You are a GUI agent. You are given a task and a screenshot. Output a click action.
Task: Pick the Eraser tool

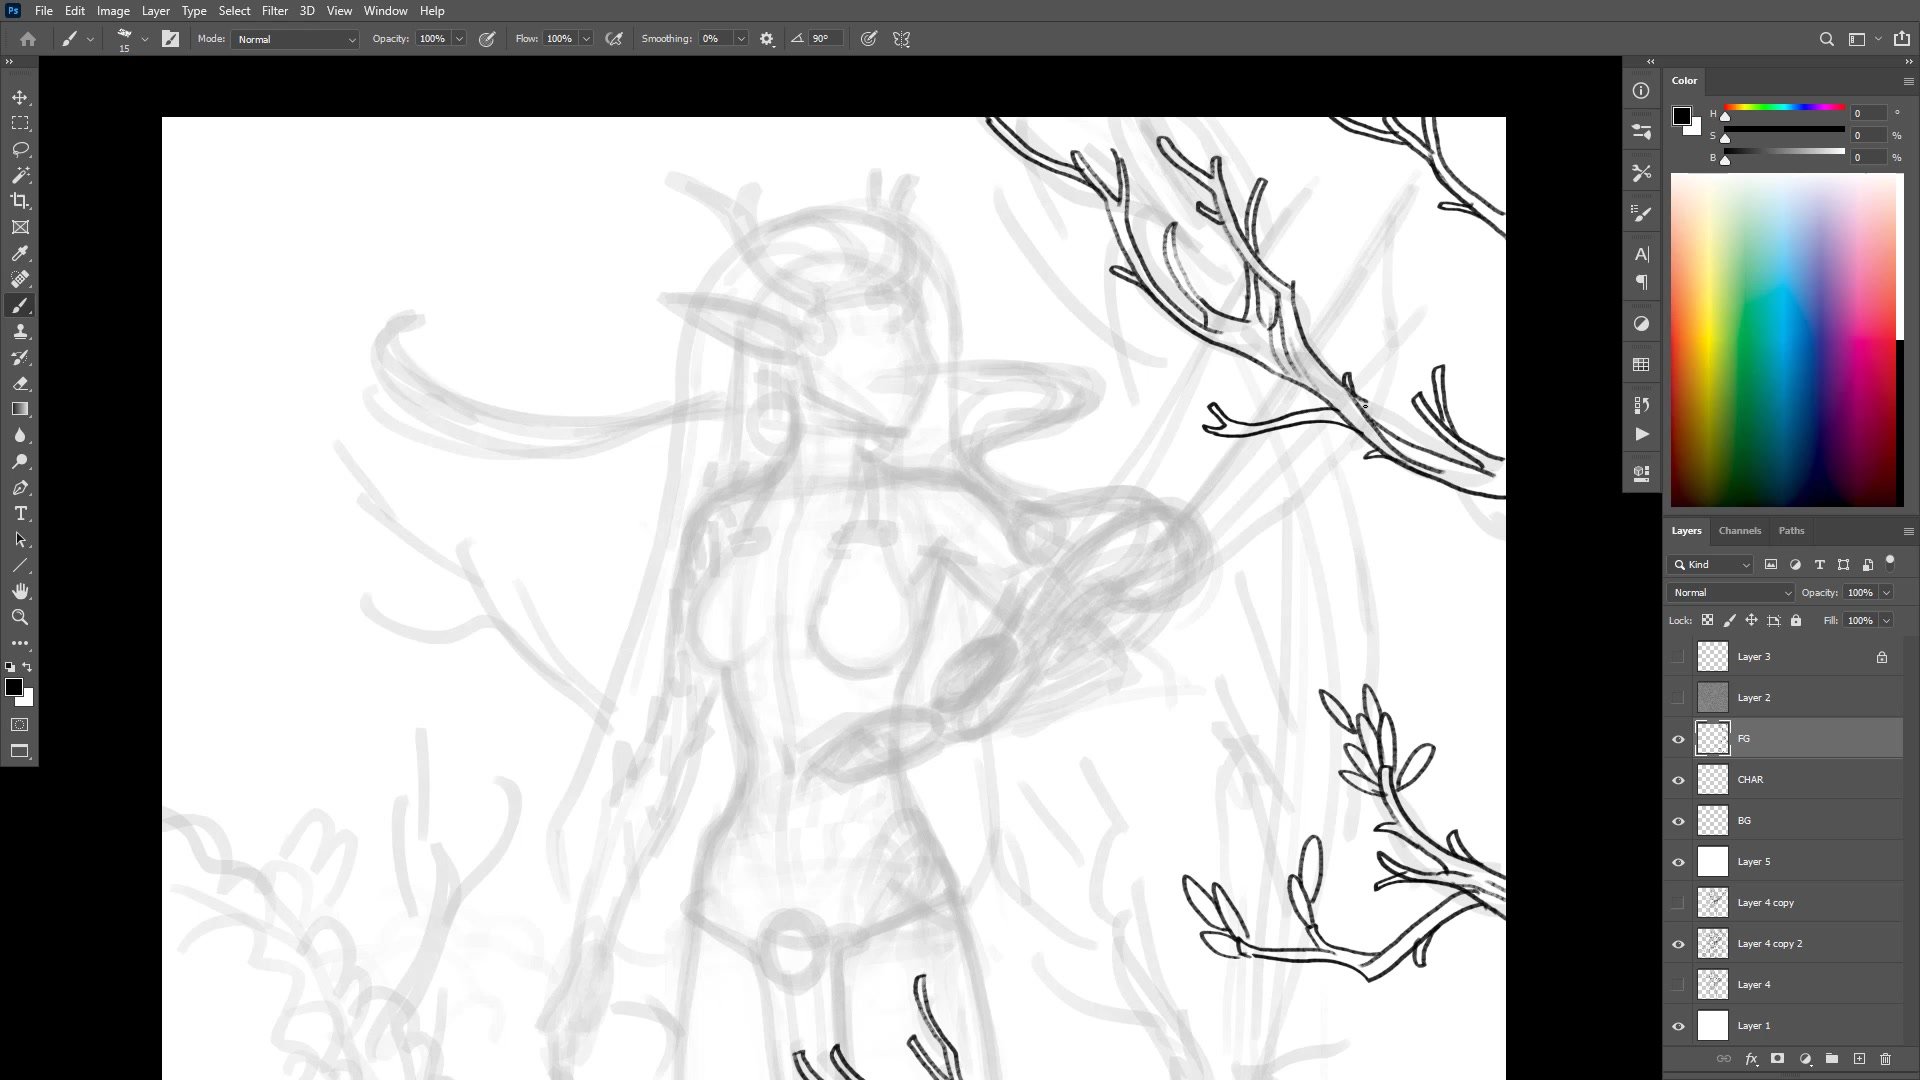(x=20, y=383)
